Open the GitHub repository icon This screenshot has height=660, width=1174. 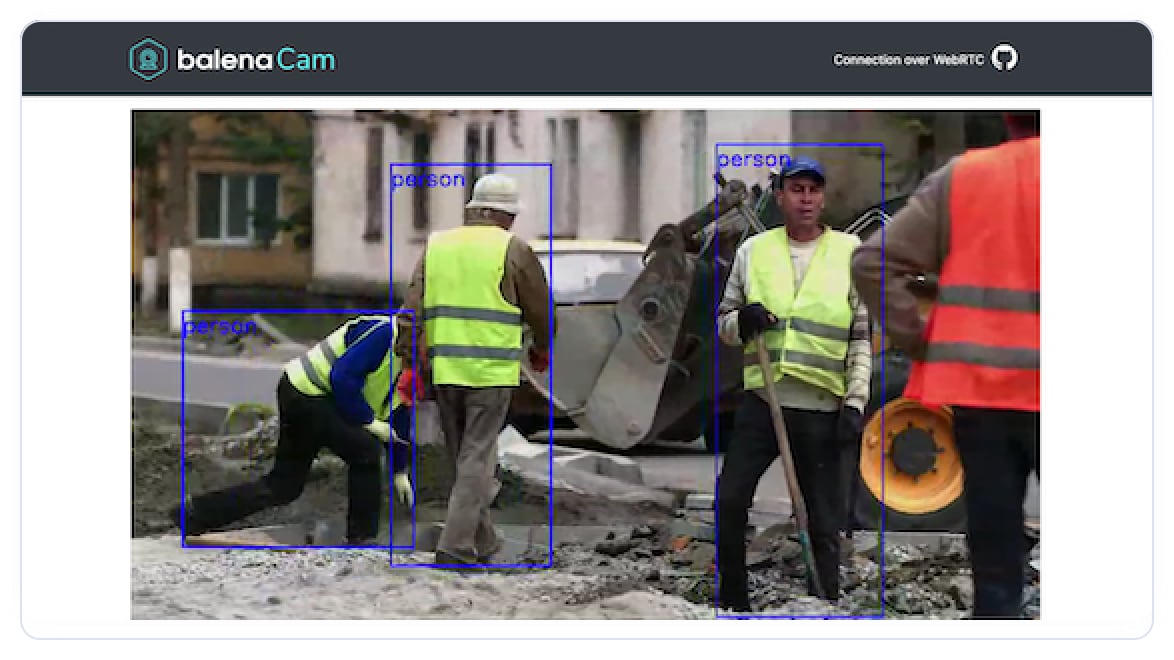pyautogui.click(x=1004, y=59)
